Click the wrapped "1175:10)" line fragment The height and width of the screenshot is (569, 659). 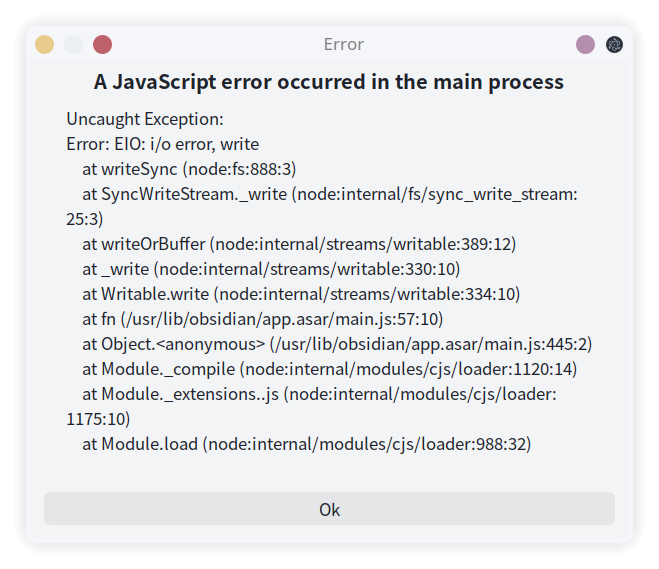[98, 419]
